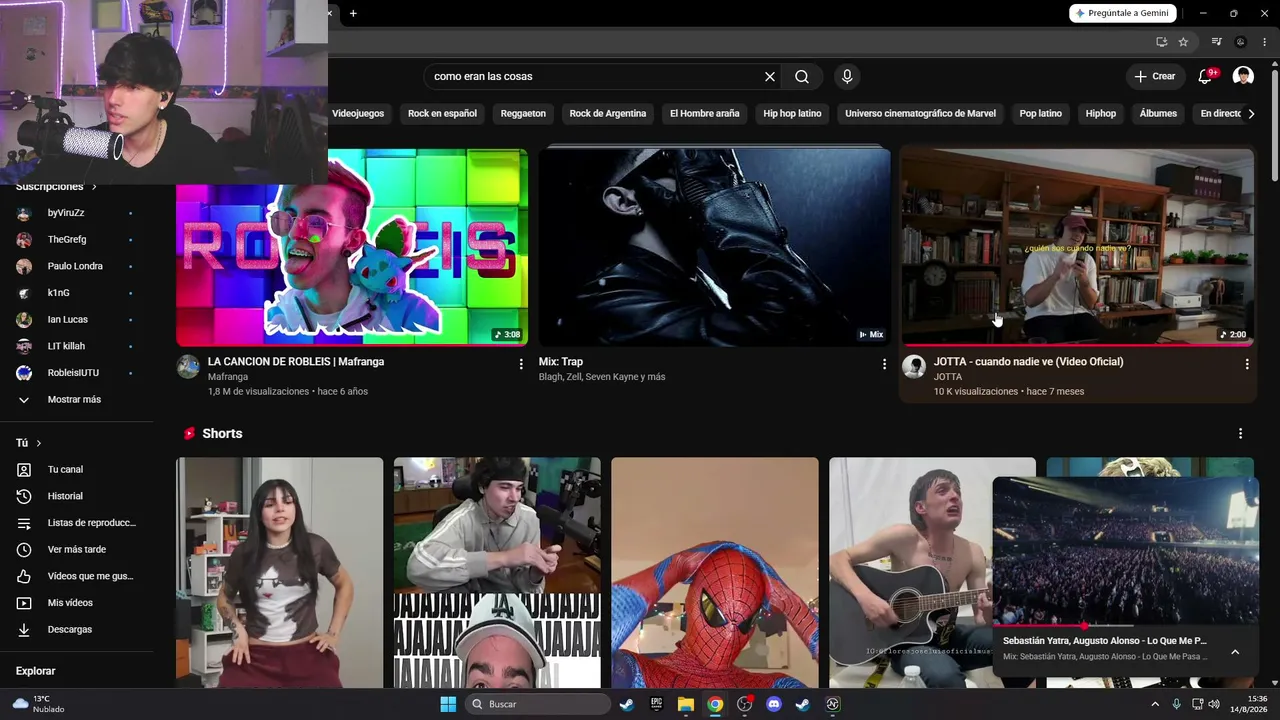Expand the Suscripciones section arrow
Screen dimensions: 1280x720
94,187
